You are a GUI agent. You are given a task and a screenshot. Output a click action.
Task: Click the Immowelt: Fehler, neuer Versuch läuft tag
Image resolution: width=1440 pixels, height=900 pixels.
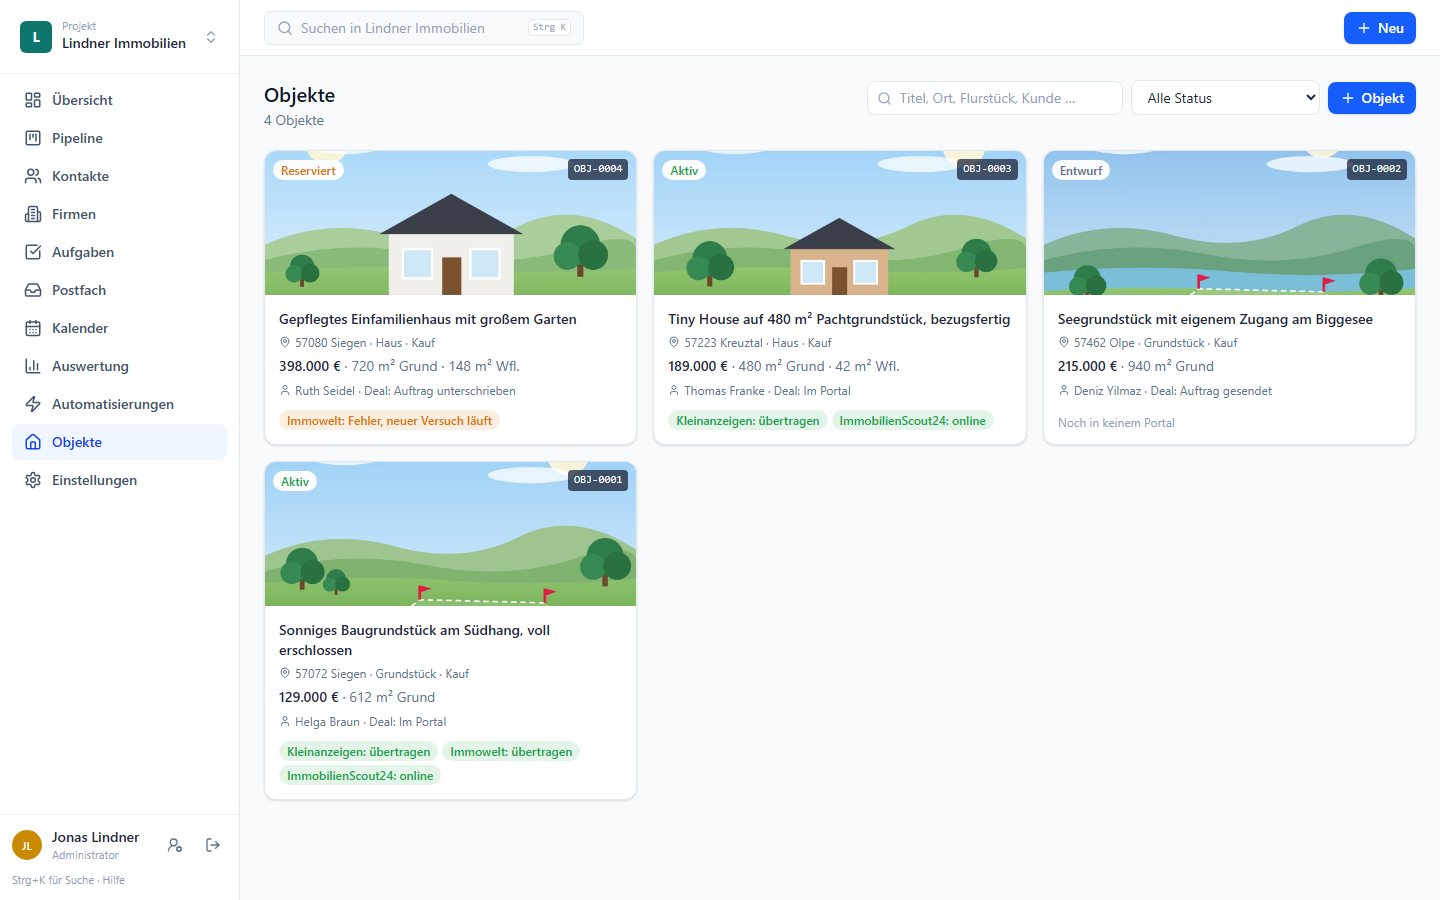[x=389, y=421]
